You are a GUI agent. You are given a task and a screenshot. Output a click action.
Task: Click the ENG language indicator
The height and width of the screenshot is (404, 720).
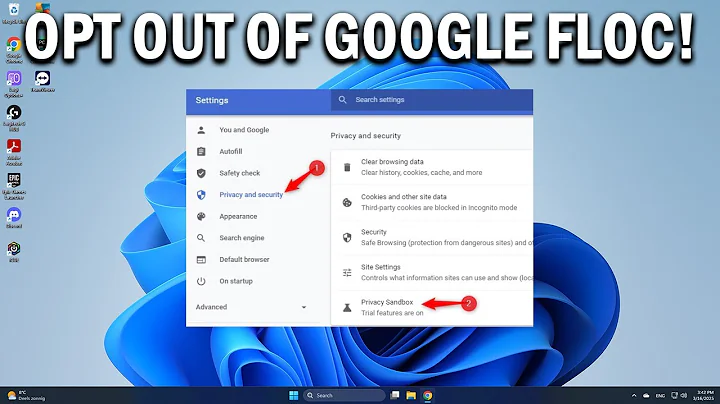(x=660, y=396)
